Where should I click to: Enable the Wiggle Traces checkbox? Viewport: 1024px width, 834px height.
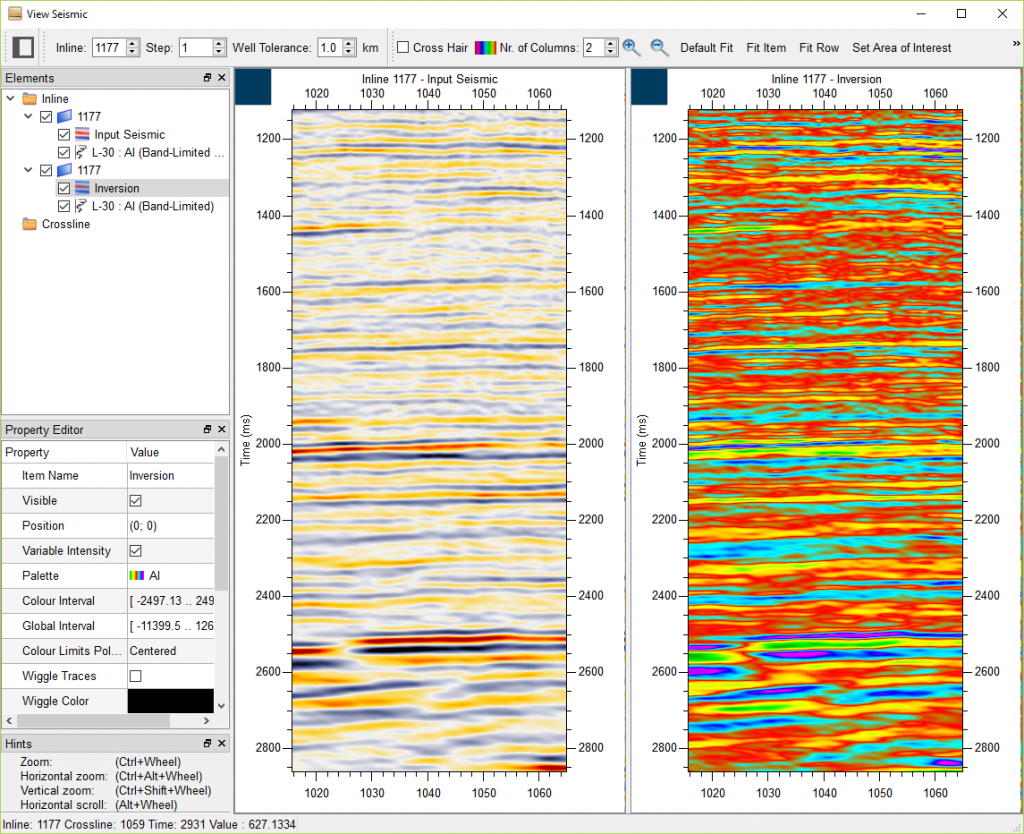pos(135,676)
